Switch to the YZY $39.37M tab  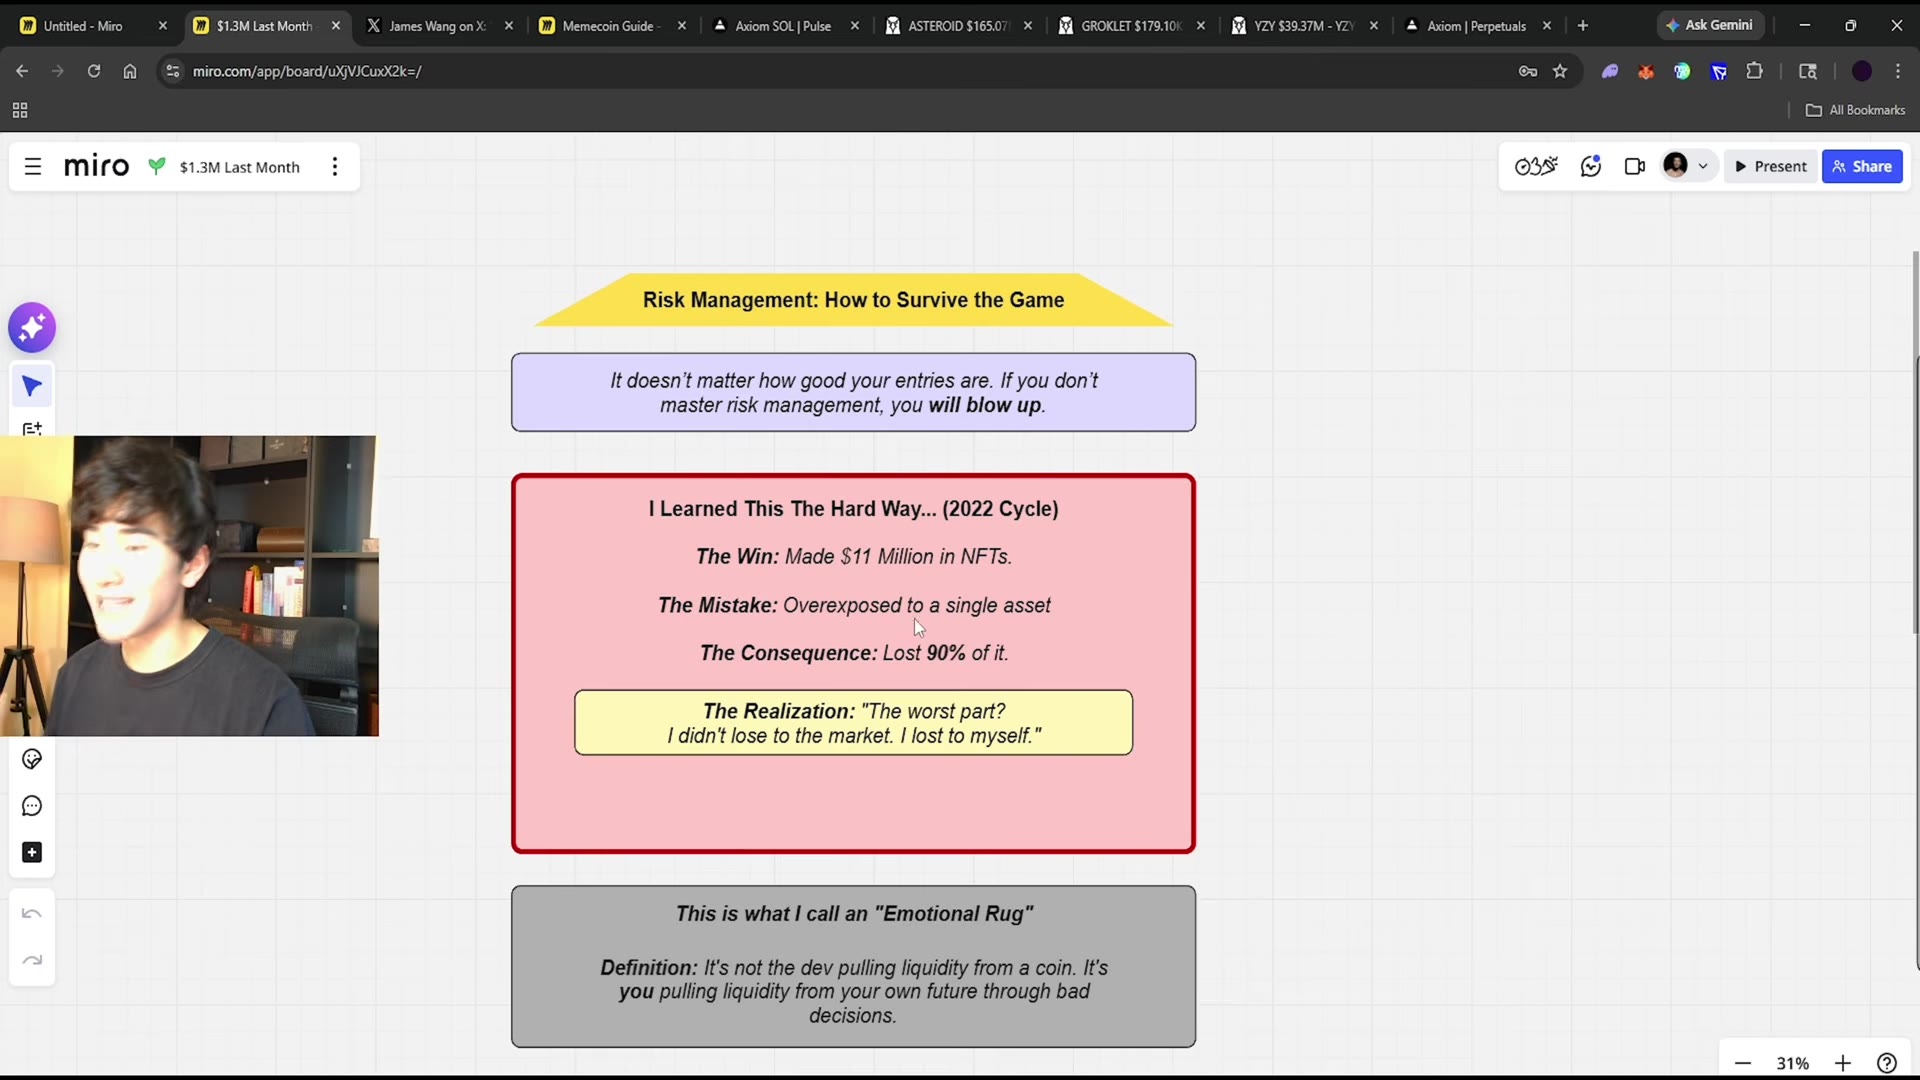1304,26
